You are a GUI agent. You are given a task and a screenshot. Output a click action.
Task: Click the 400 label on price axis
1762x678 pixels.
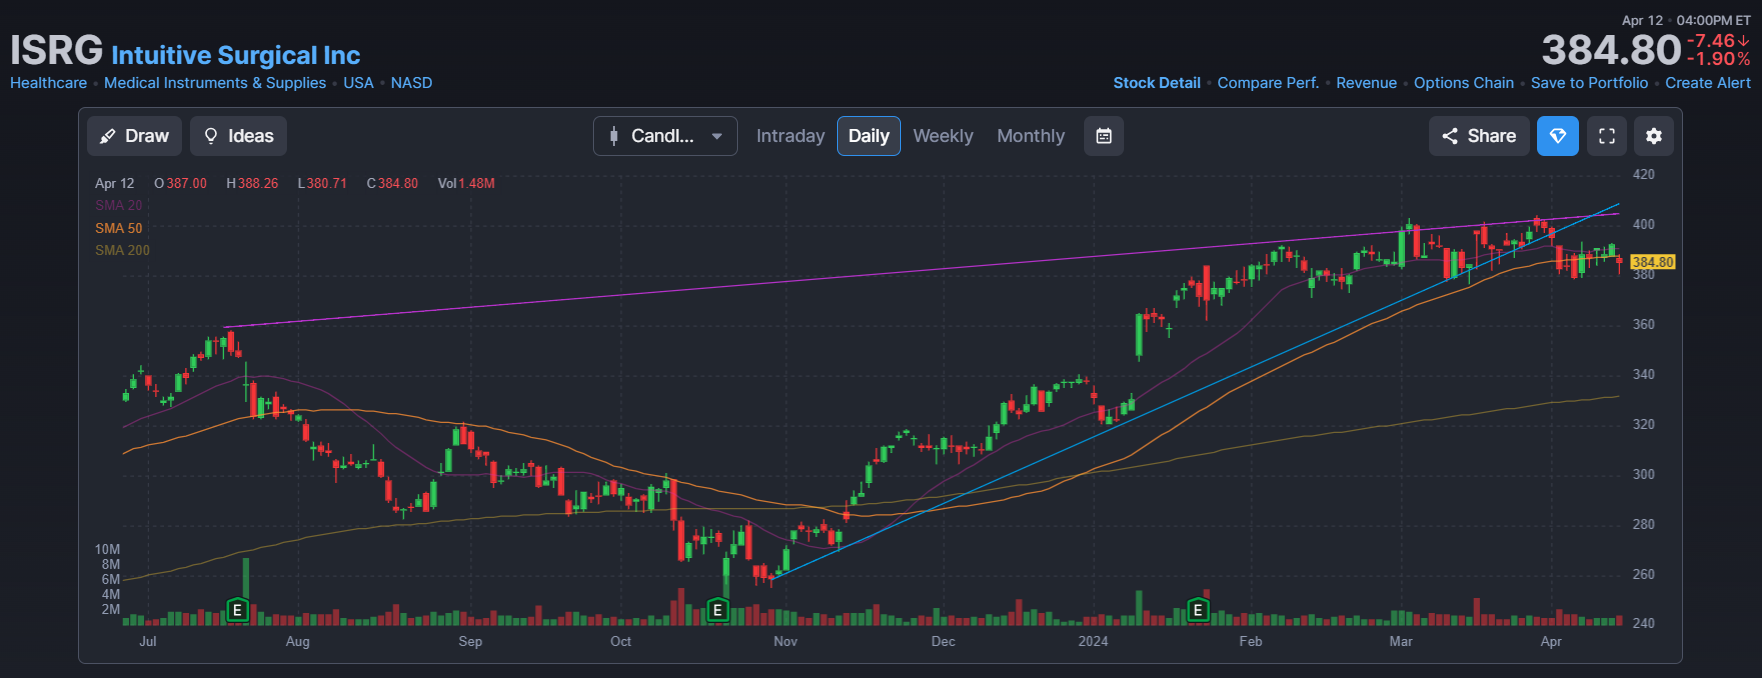coord(1643,224)
